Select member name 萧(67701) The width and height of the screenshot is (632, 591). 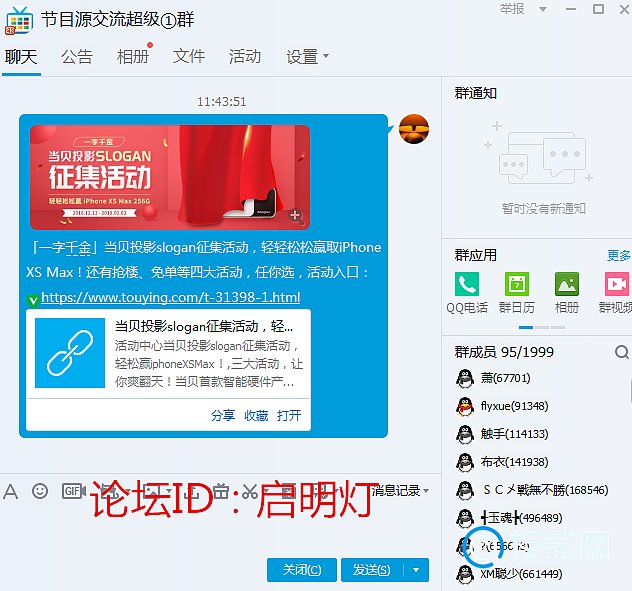pyautogui.click(x=505, y=378)
